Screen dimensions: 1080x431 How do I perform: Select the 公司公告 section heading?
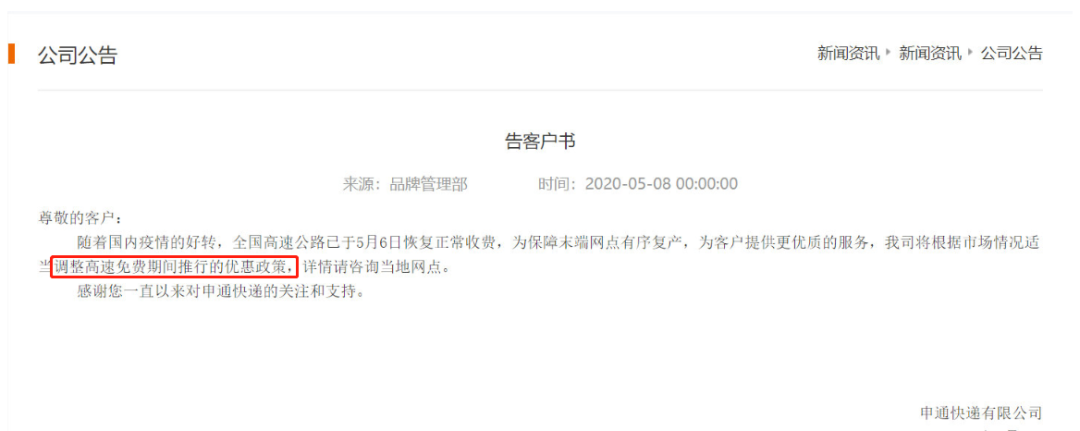(x=78, y=54)
